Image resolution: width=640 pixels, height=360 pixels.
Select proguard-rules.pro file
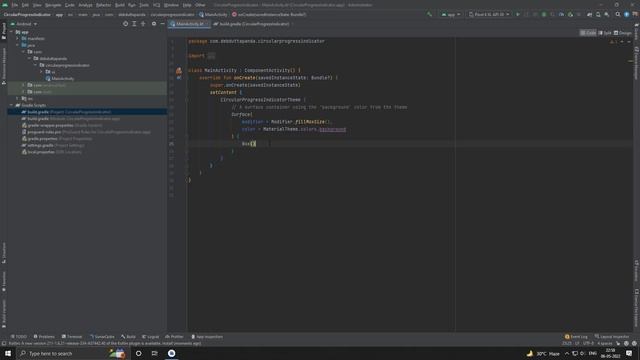[86, 132]
